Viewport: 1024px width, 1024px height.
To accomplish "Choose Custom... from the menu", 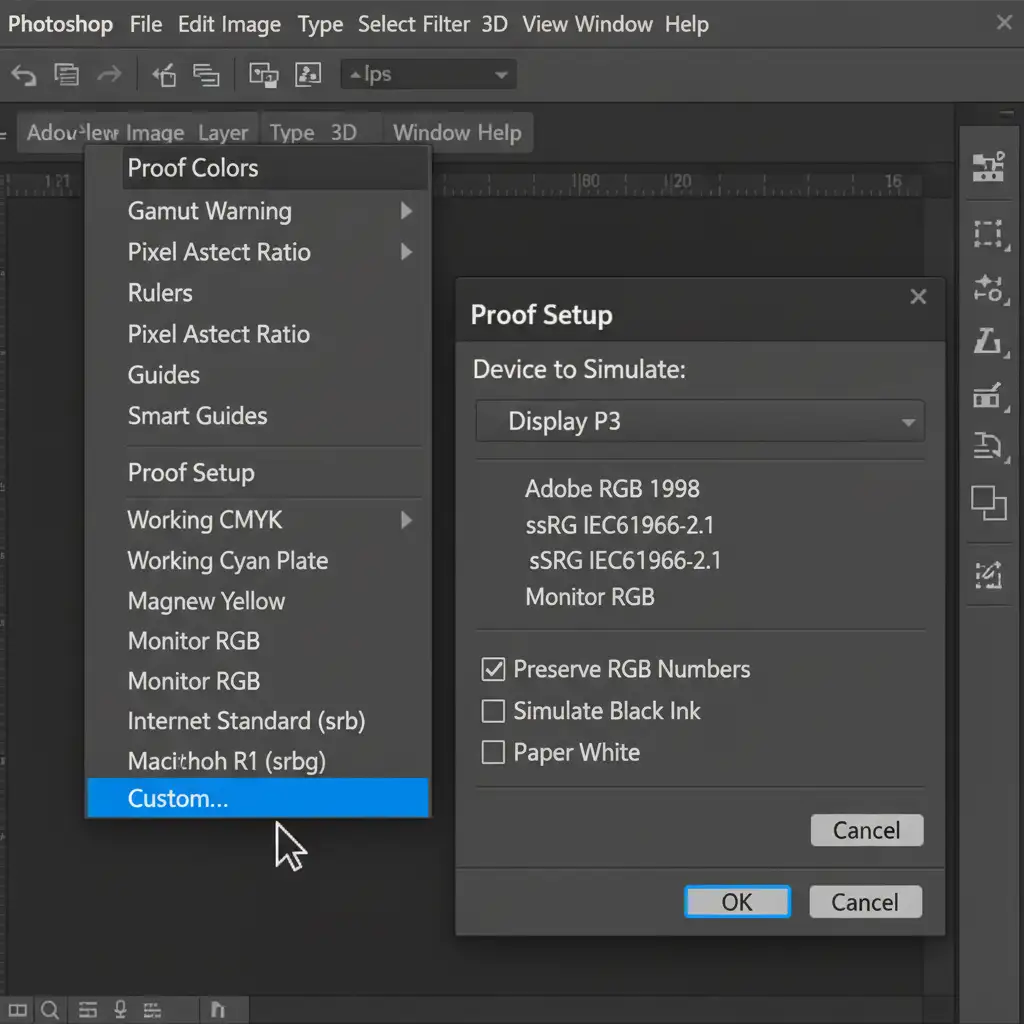I will tap(178, 798).
